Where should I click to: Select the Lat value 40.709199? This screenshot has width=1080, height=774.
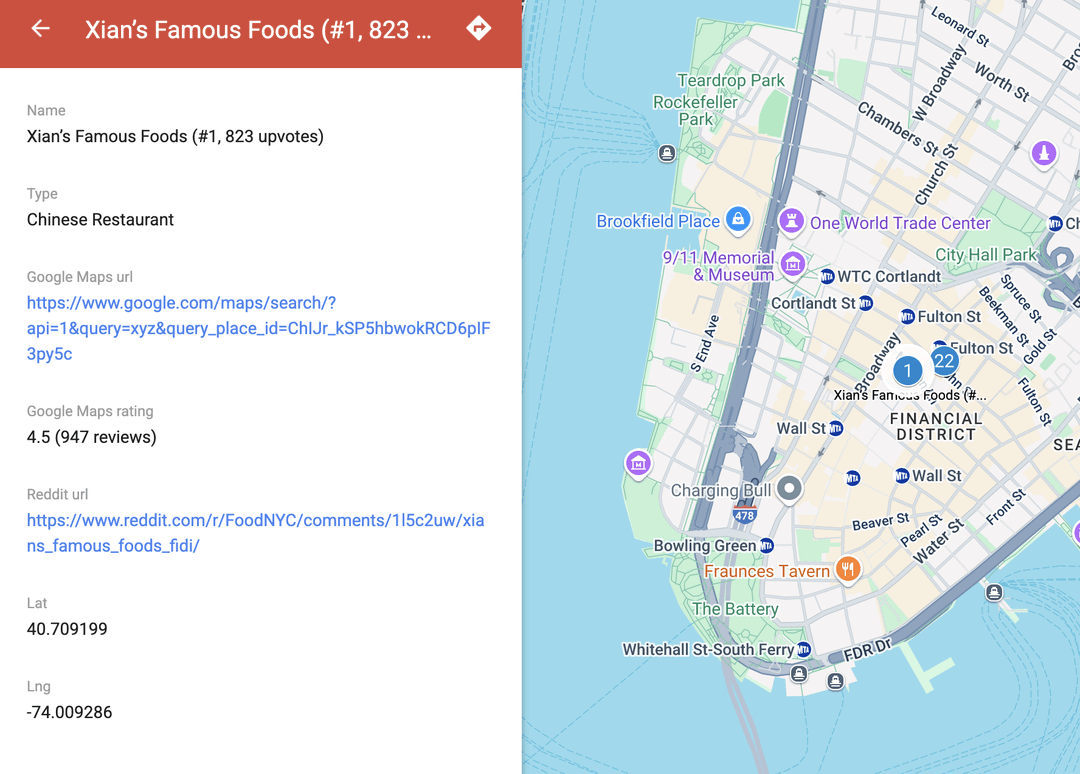(67, 629)
